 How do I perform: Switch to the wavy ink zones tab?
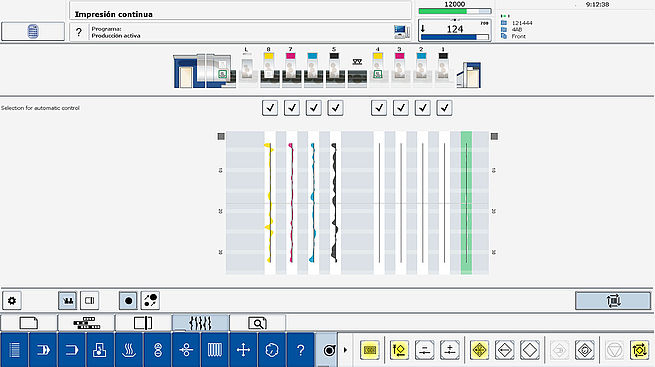201,323
